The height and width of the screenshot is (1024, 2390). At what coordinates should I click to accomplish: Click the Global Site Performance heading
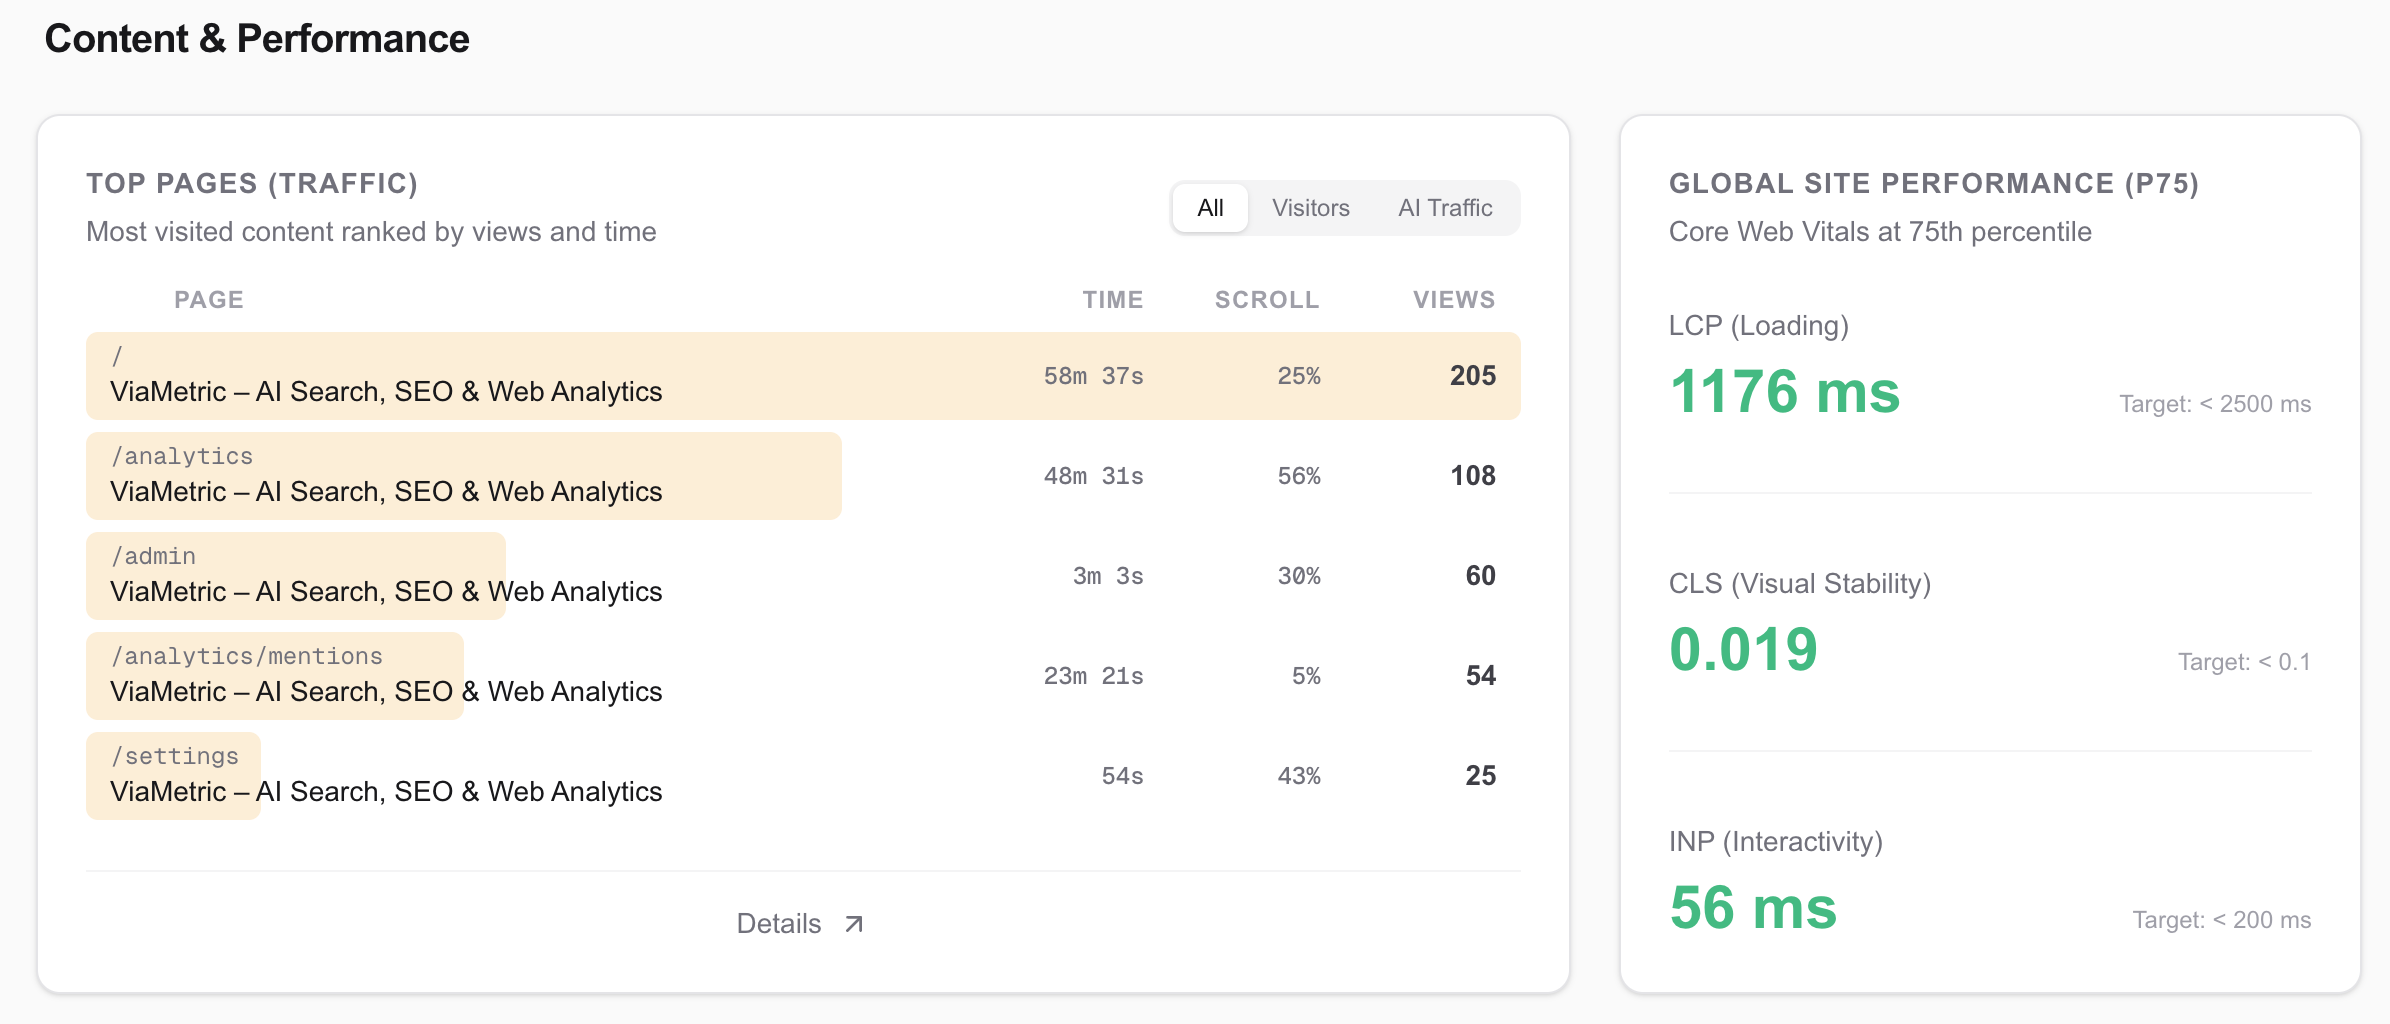click(1933, 184)
